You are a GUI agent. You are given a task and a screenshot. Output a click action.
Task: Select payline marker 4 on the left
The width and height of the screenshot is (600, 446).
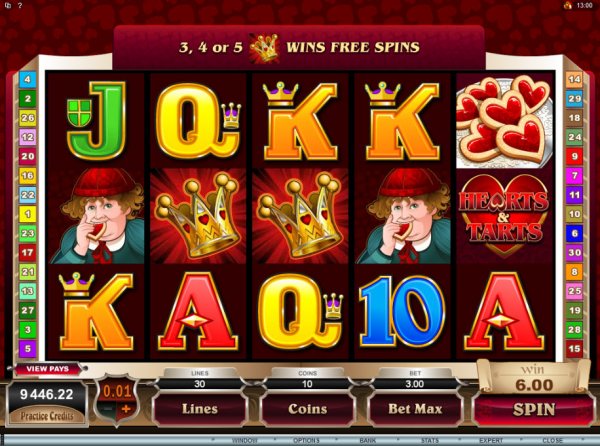point(28,80)
